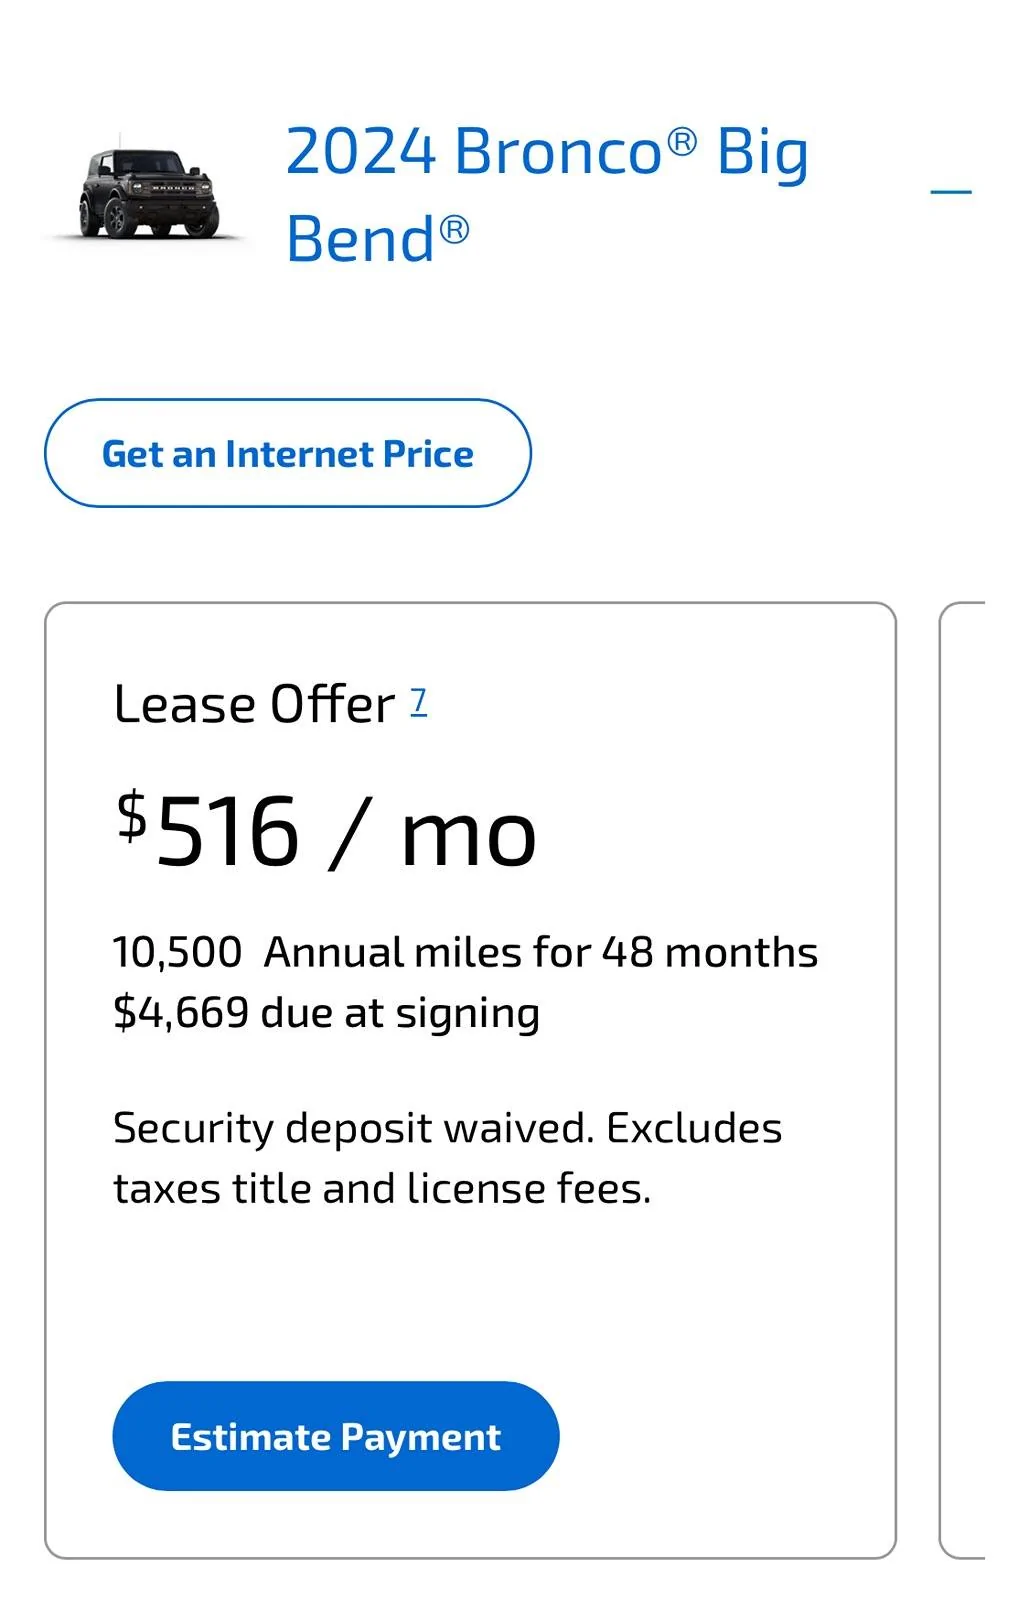Click the Estimate Payment button
This screenshot has width=1029, height=1600.
[x=336, y=1436]
